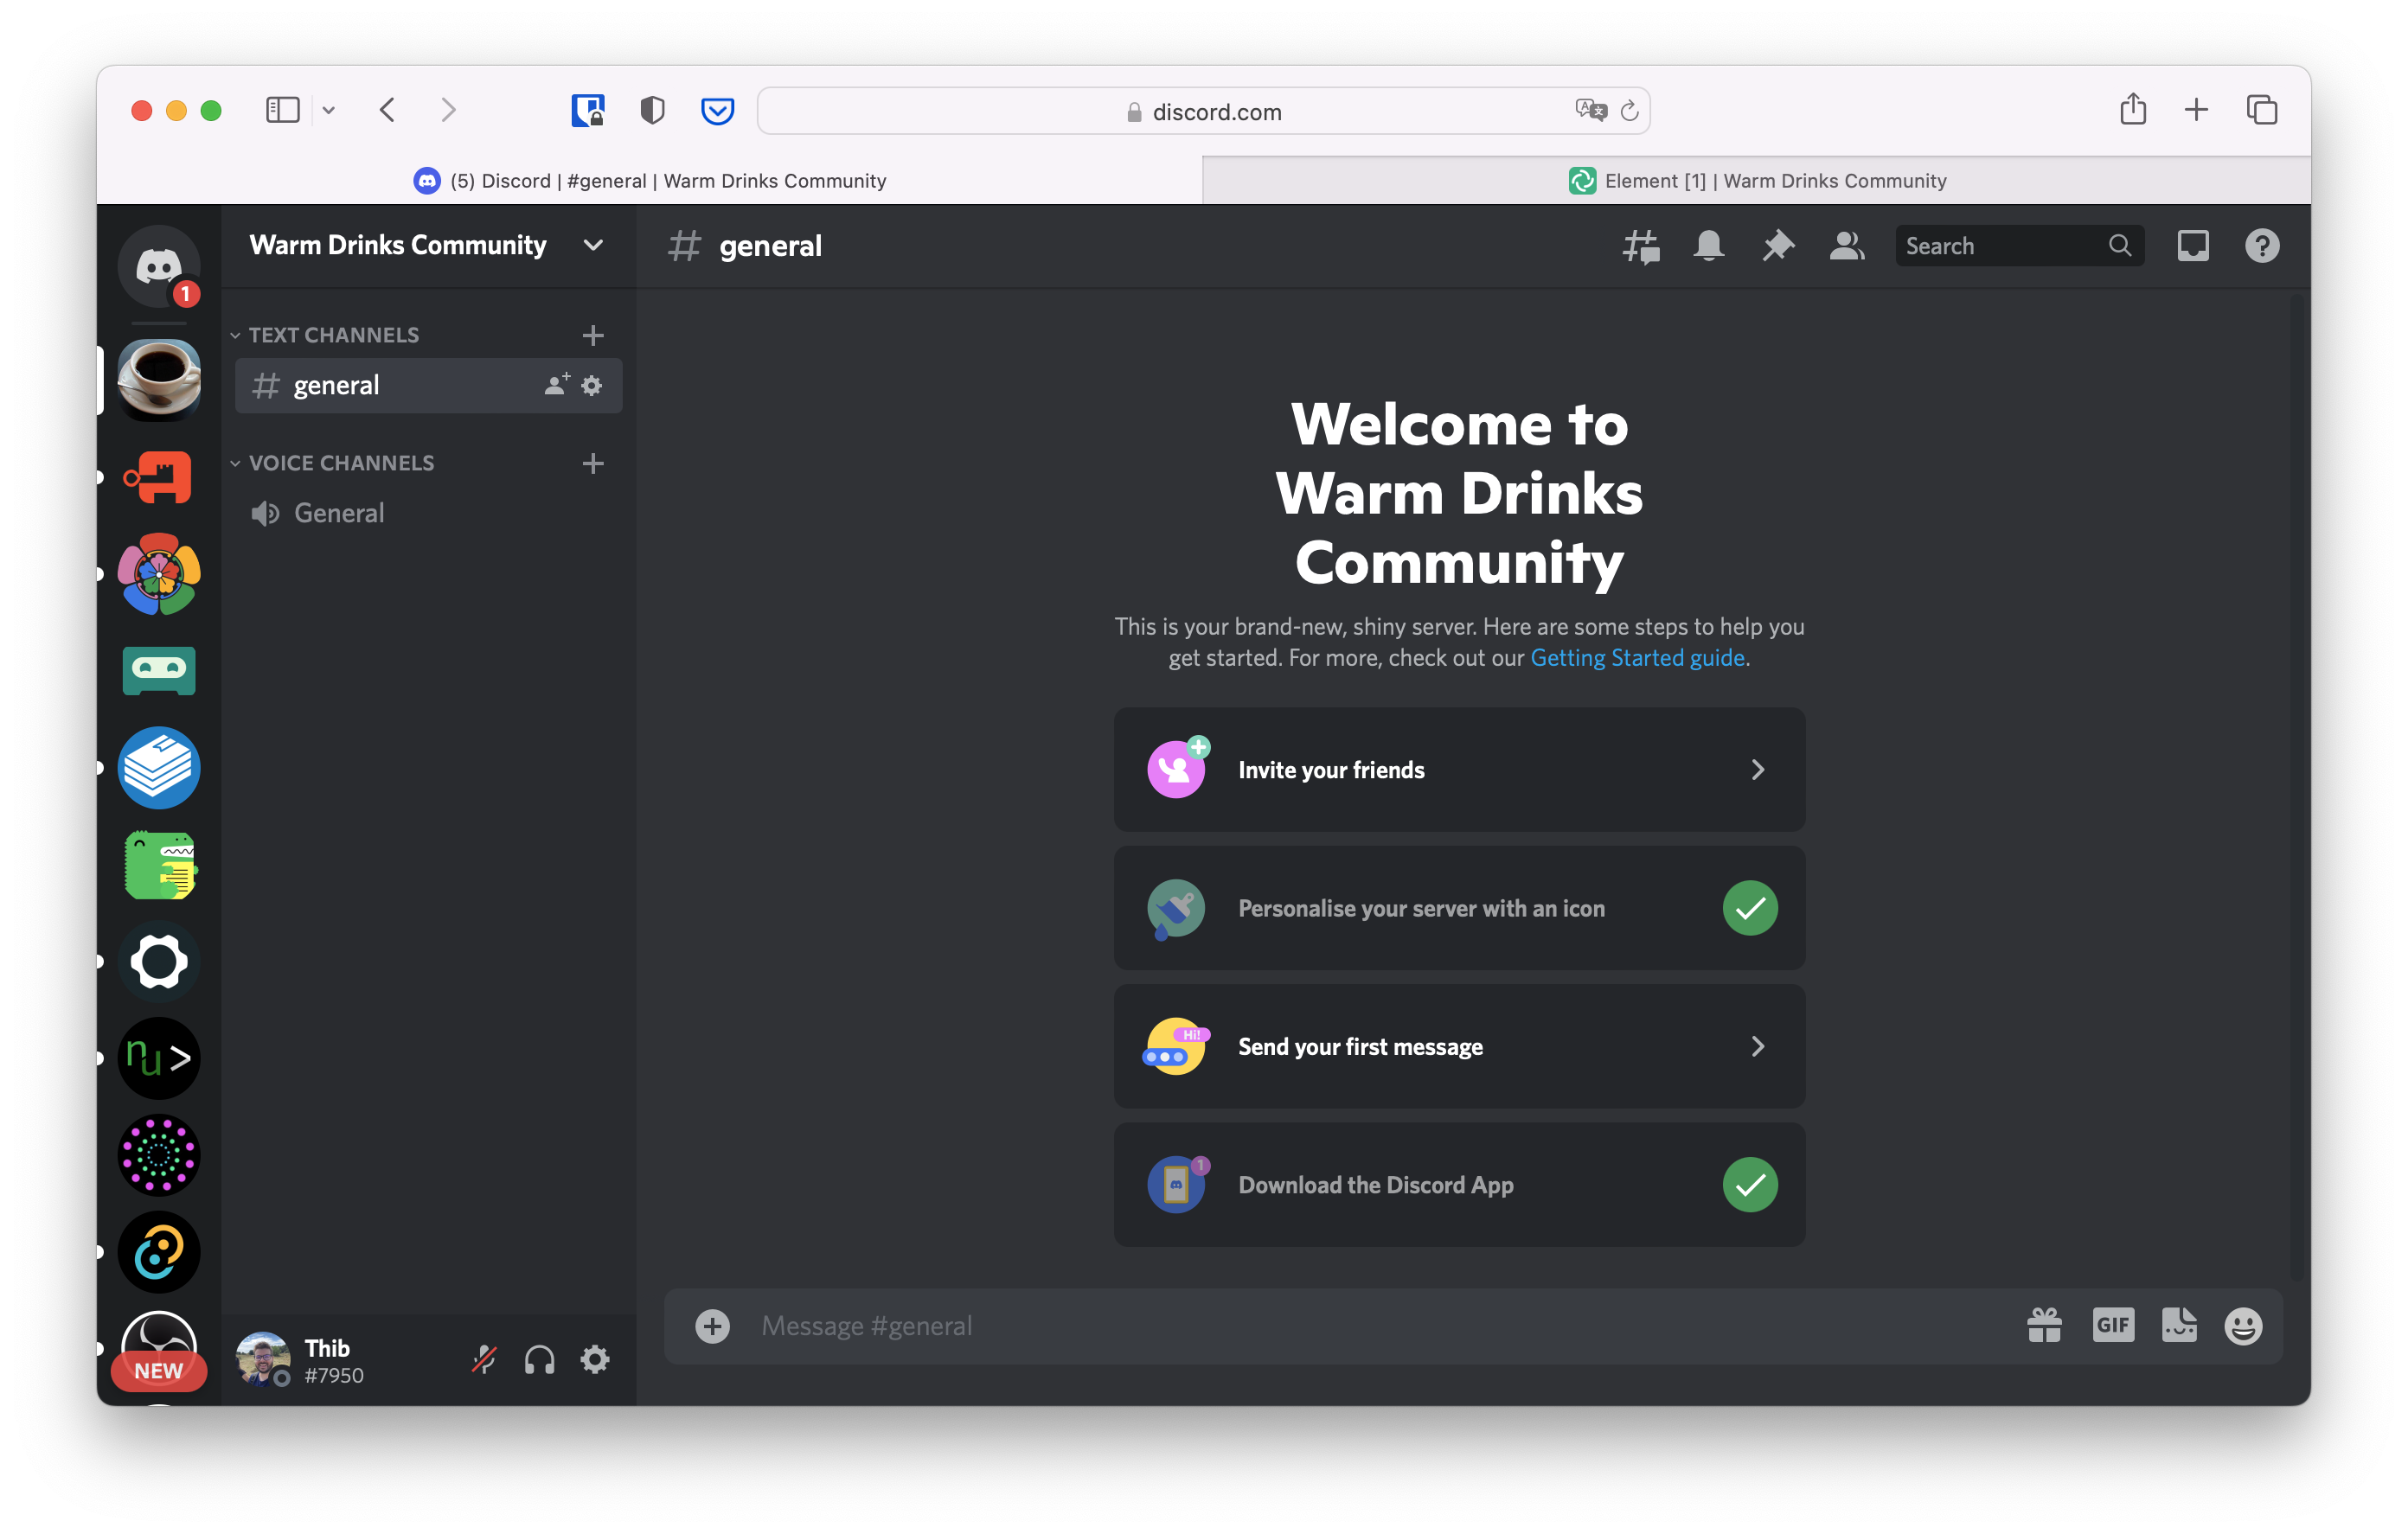Open privacy shield icon
2408x1534 pixels.
pyautogui.click(x=652, y=110)
